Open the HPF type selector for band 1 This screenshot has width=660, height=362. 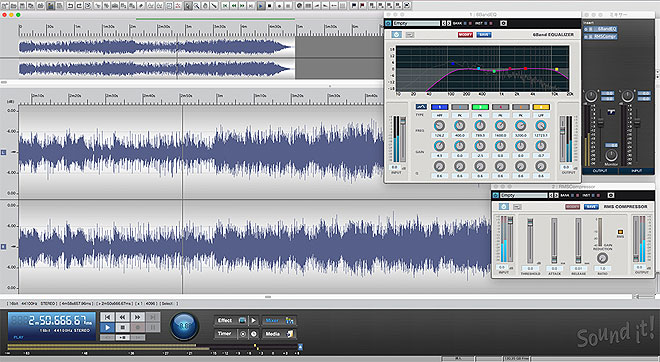point(439,115)
